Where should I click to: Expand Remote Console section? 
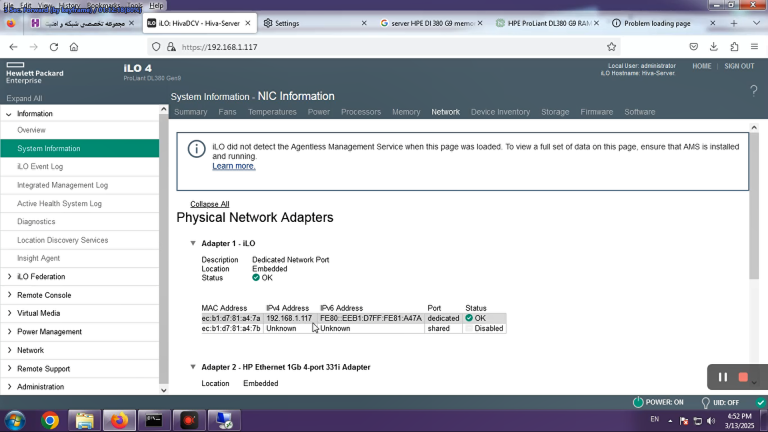pyautogui.click(x=9, y=295)
